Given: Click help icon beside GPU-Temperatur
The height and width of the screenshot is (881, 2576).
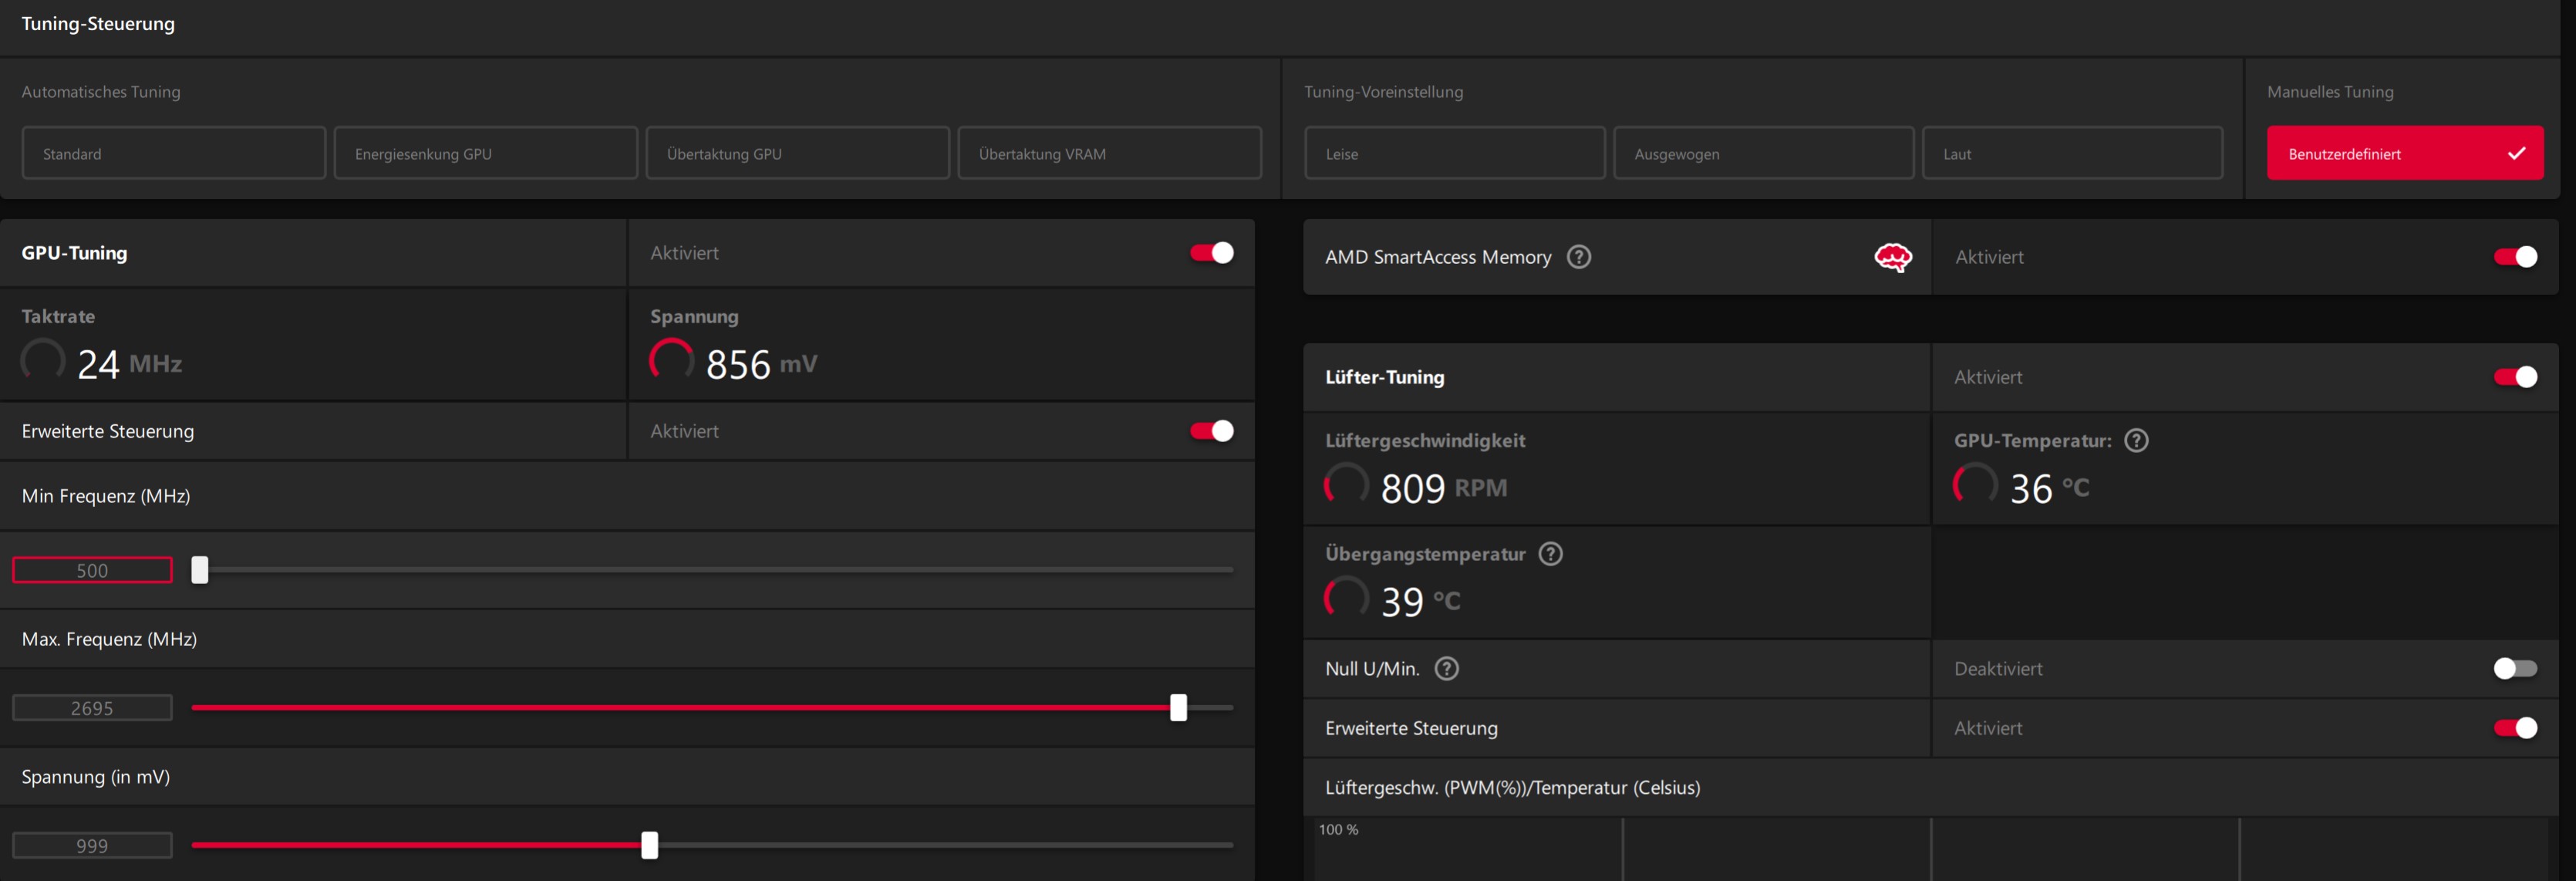Looking at the screenshot, I should point(2136,440).
